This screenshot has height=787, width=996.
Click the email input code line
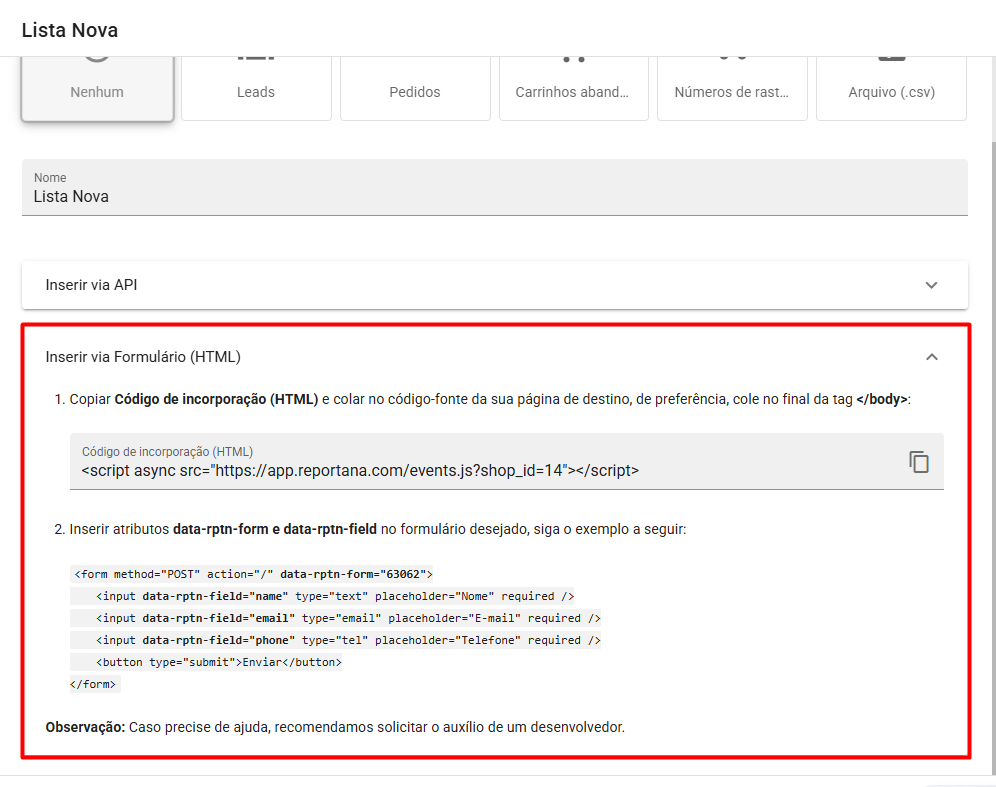click(x=348, y=618)
